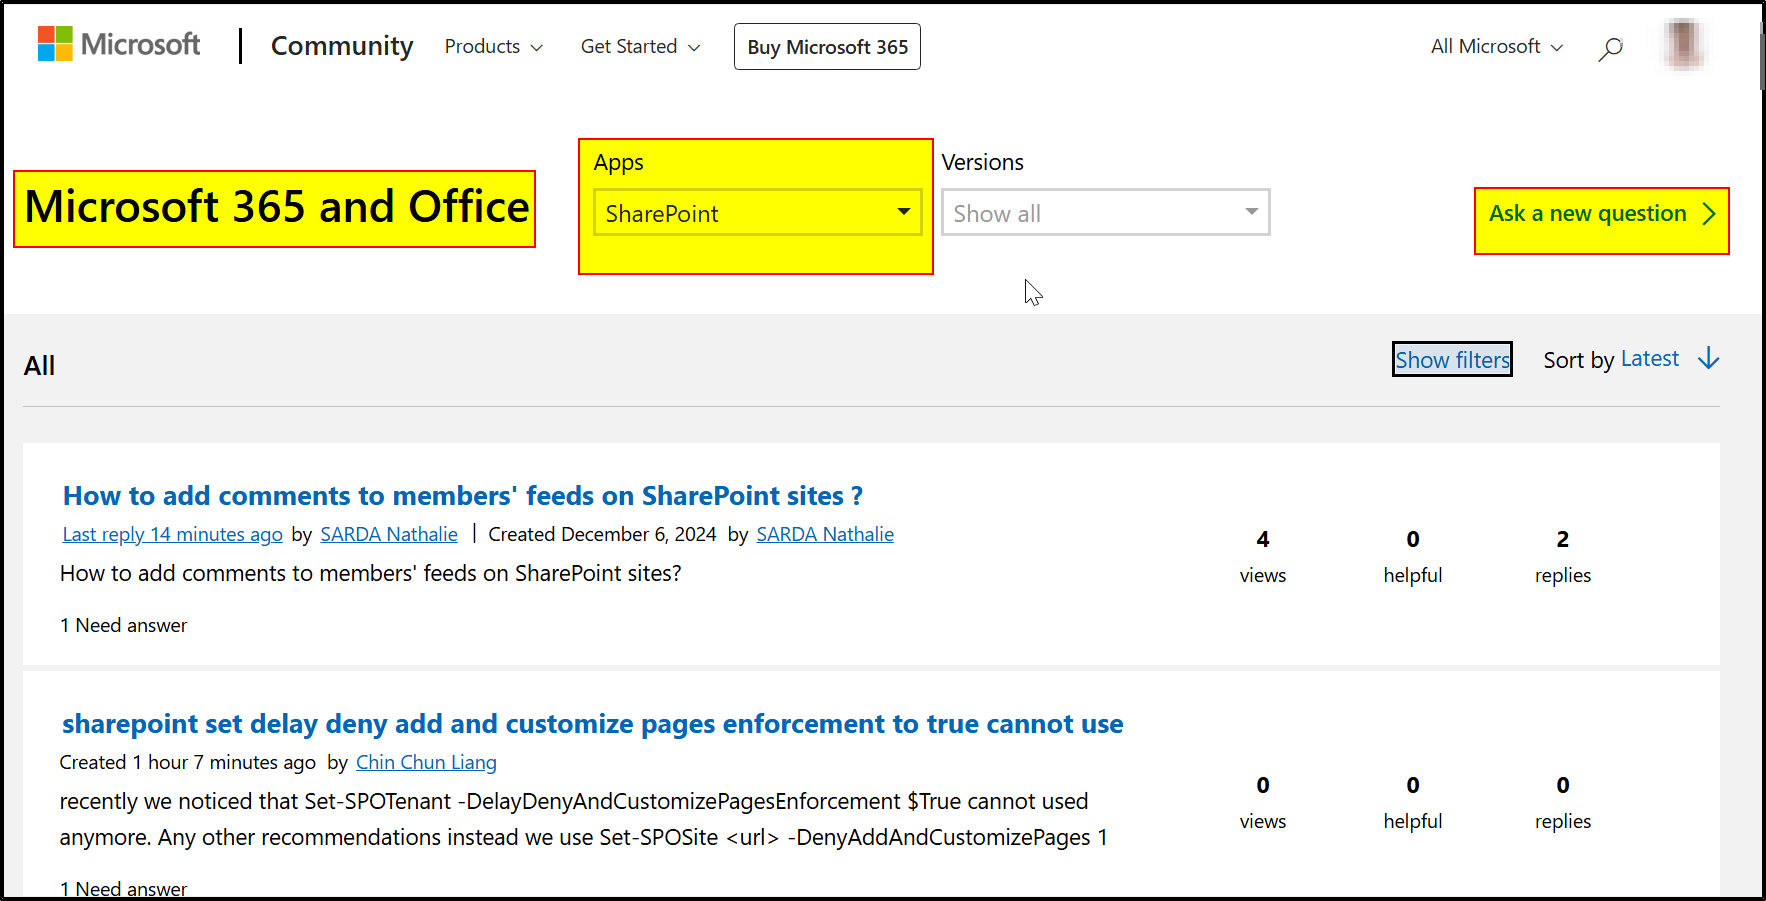Expand the All Microsoft menu
The image size is (1766, 901).
[x=1496, y=47]
